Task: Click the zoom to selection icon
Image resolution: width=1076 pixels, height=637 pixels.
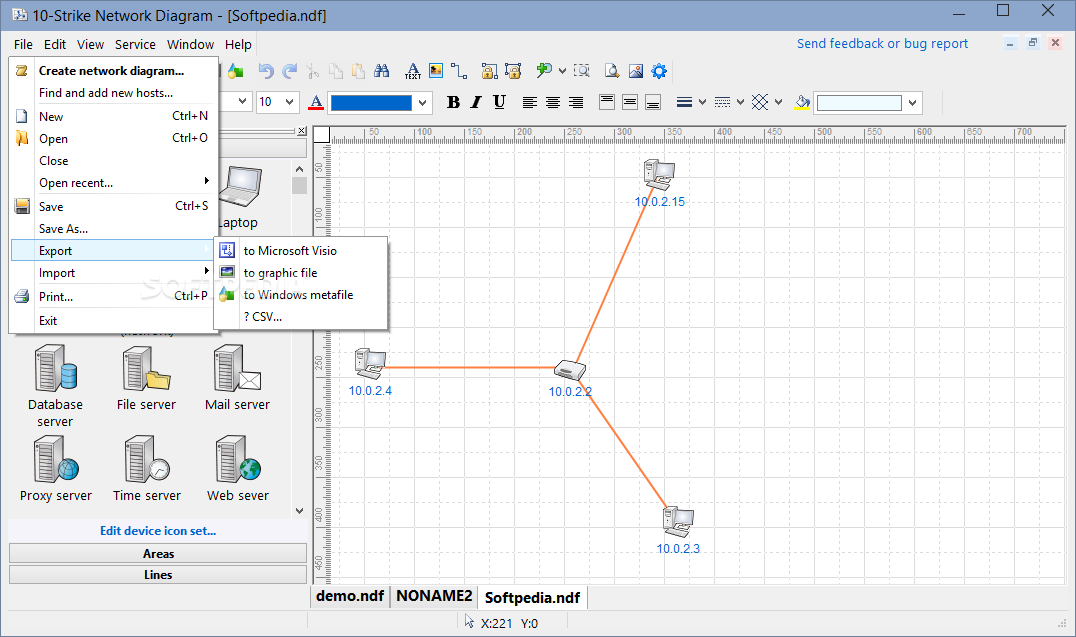Action: coord(582,71)
